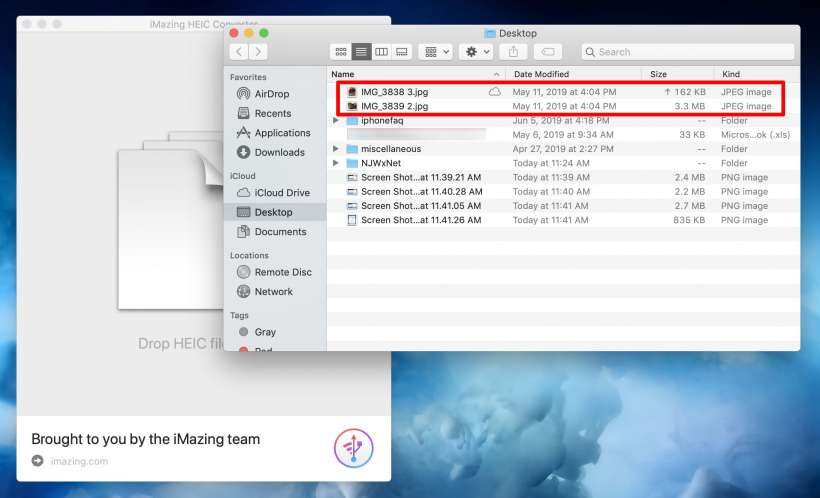The height and width of the screenshot is (498, 820).
Task: Switch Finder to column view
Action: click(x=381, y=52)
